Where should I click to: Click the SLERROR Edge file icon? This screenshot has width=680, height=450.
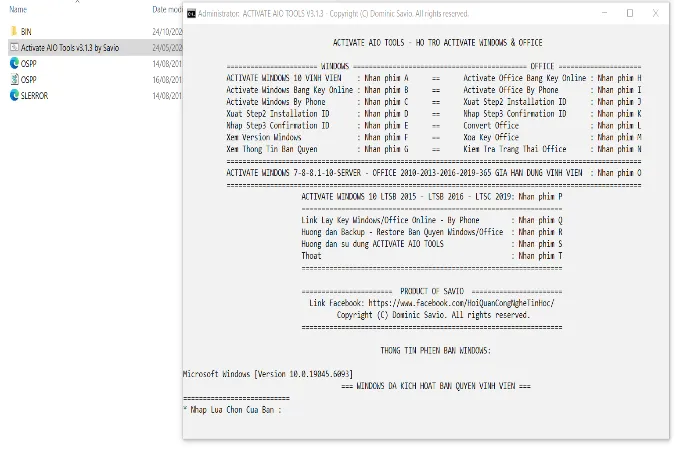[x=14, y=95]
